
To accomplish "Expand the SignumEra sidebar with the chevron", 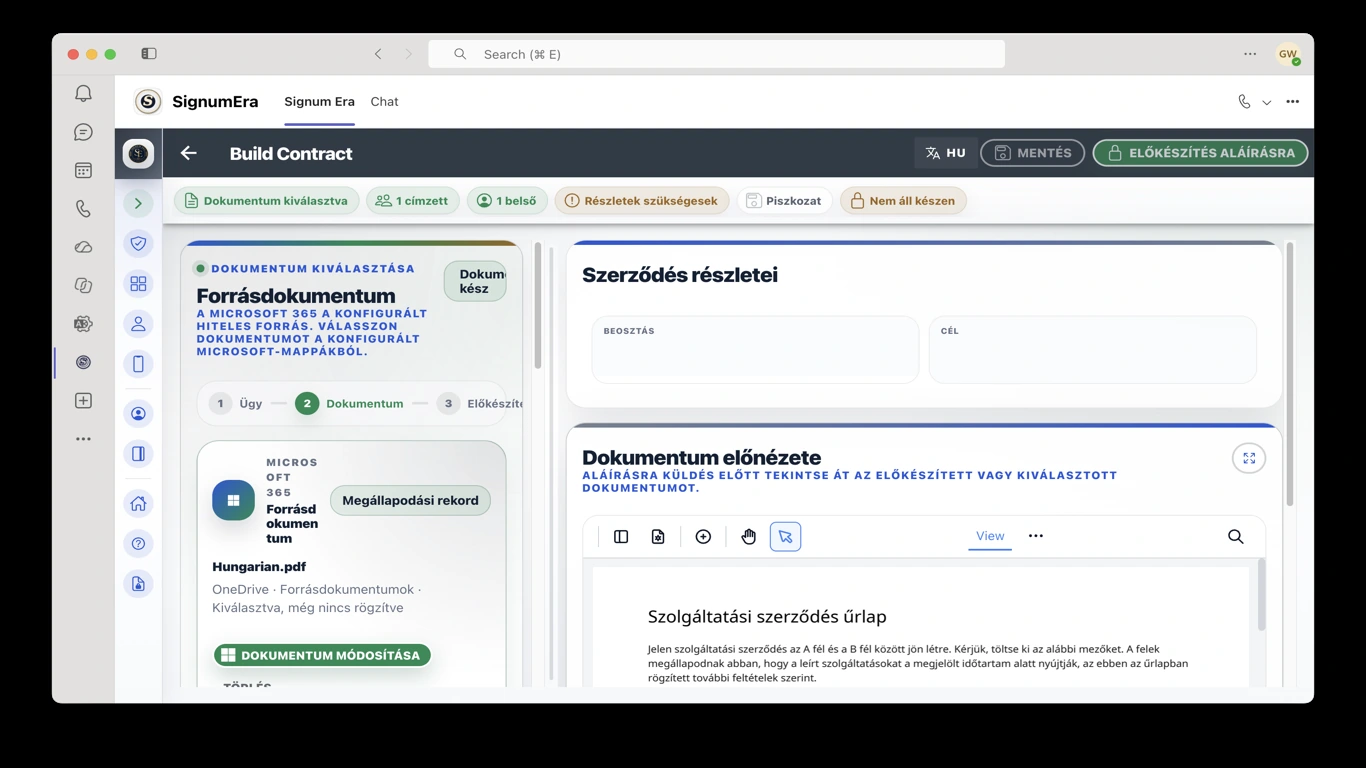I will coord(138,203).
